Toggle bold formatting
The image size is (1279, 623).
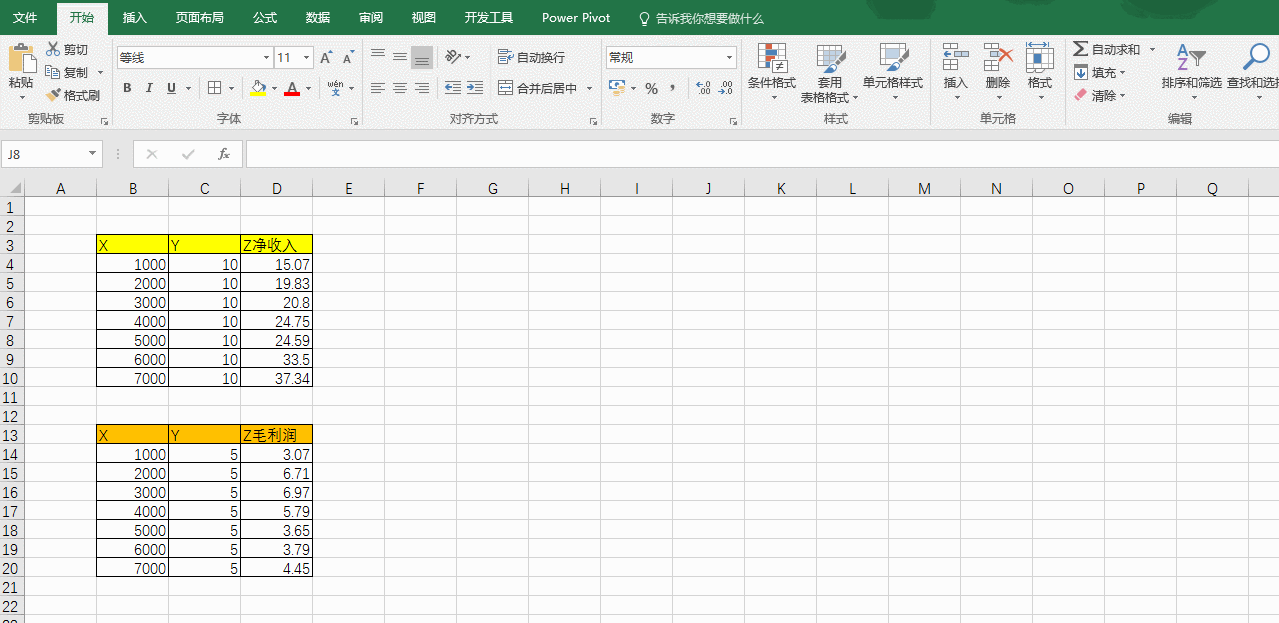coord(127,88)
